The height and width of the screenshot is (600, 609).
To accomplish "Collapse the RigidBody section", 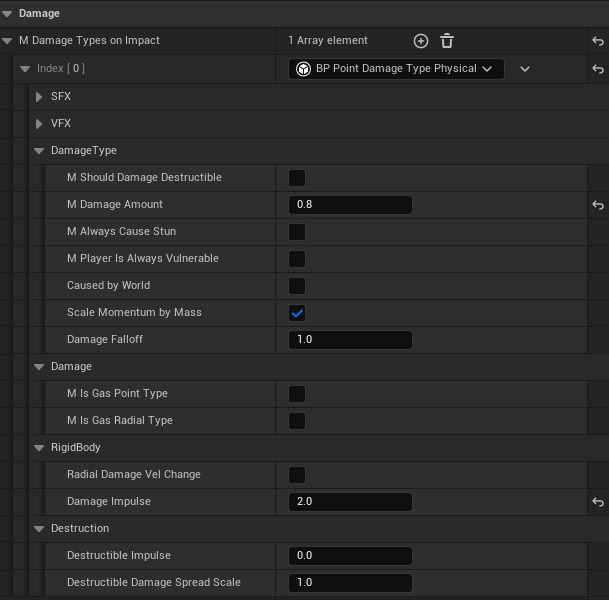I will click(39, 448).
